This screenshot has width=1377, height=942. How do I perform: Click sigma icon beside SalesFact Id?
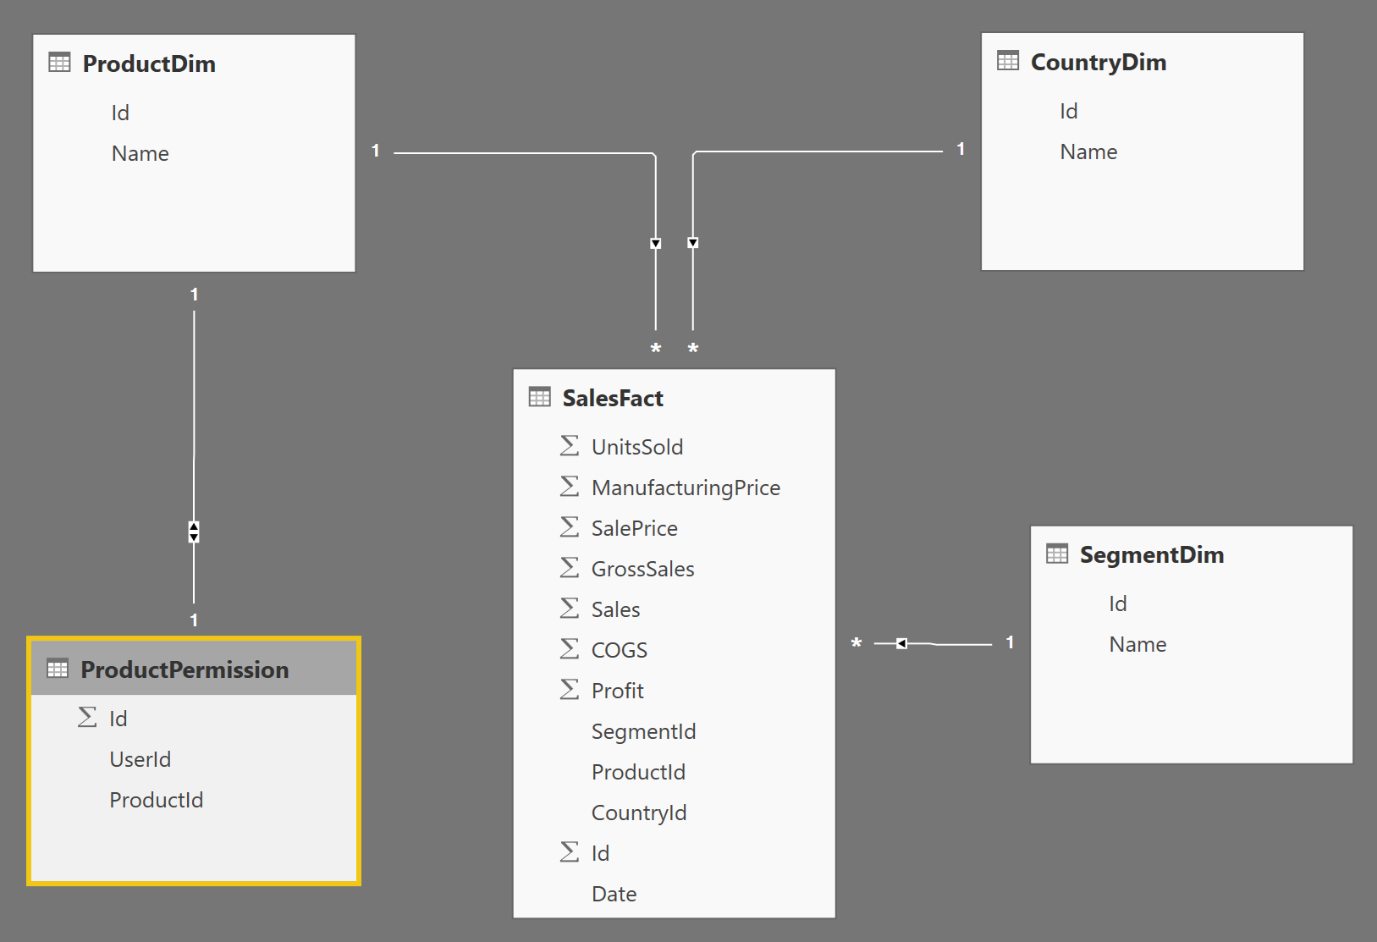569,852
